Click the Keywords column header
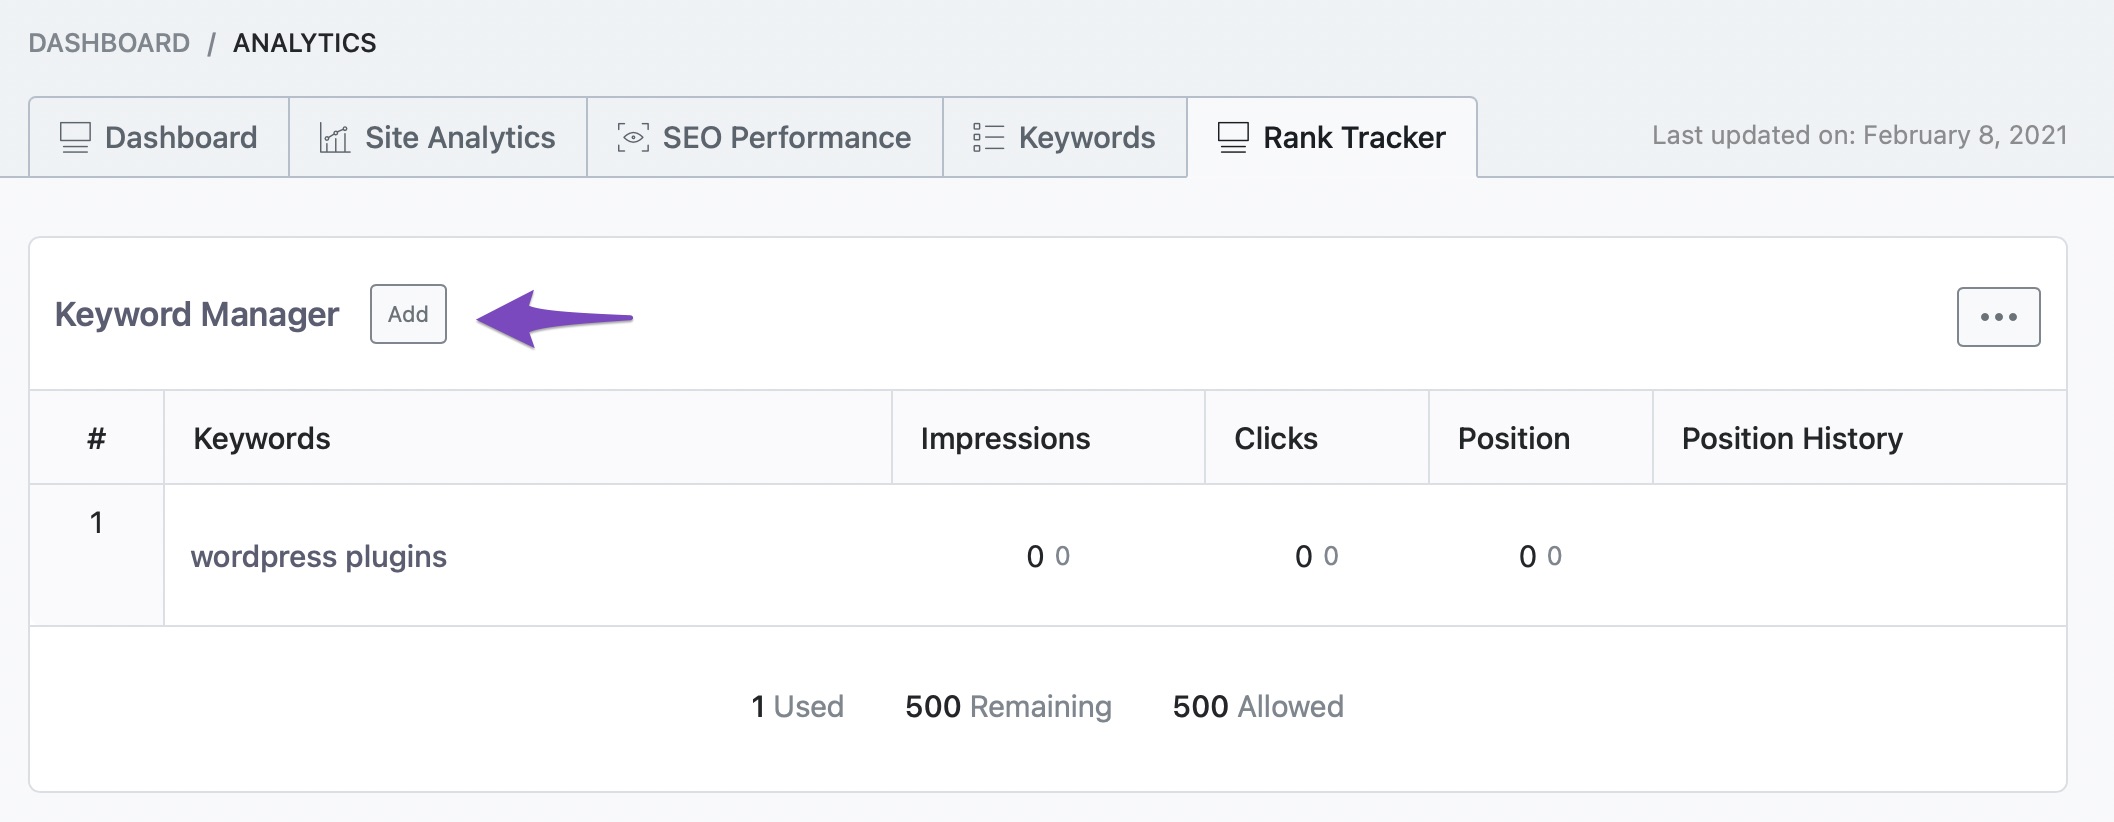The image size is (2114, 822). [x=262, y=438]
